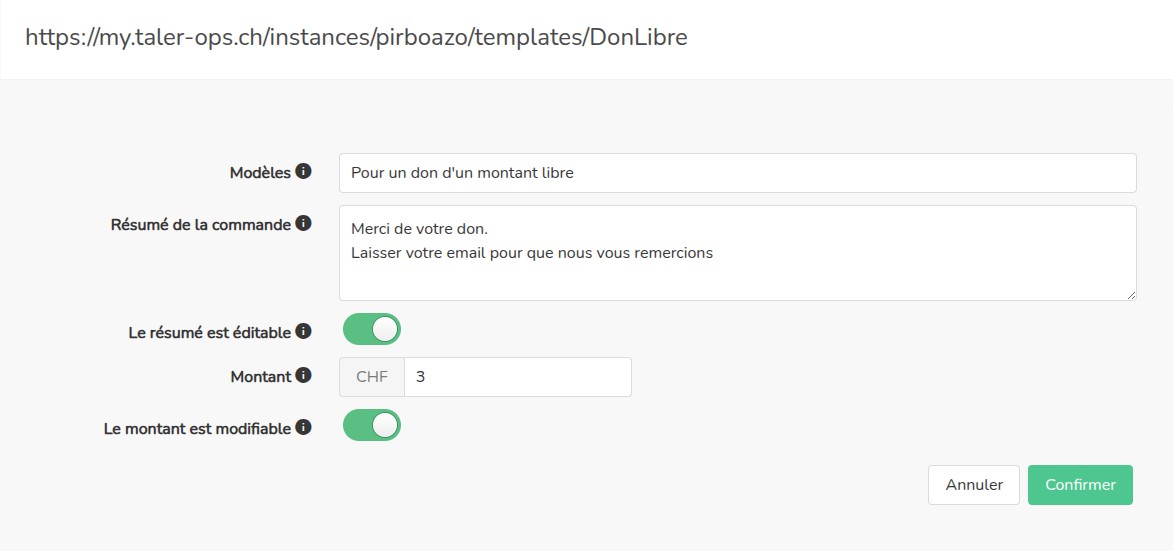This screenshot has width=1173, height=551.
Task: Click the Montant field label
Action: pos(260,377)
